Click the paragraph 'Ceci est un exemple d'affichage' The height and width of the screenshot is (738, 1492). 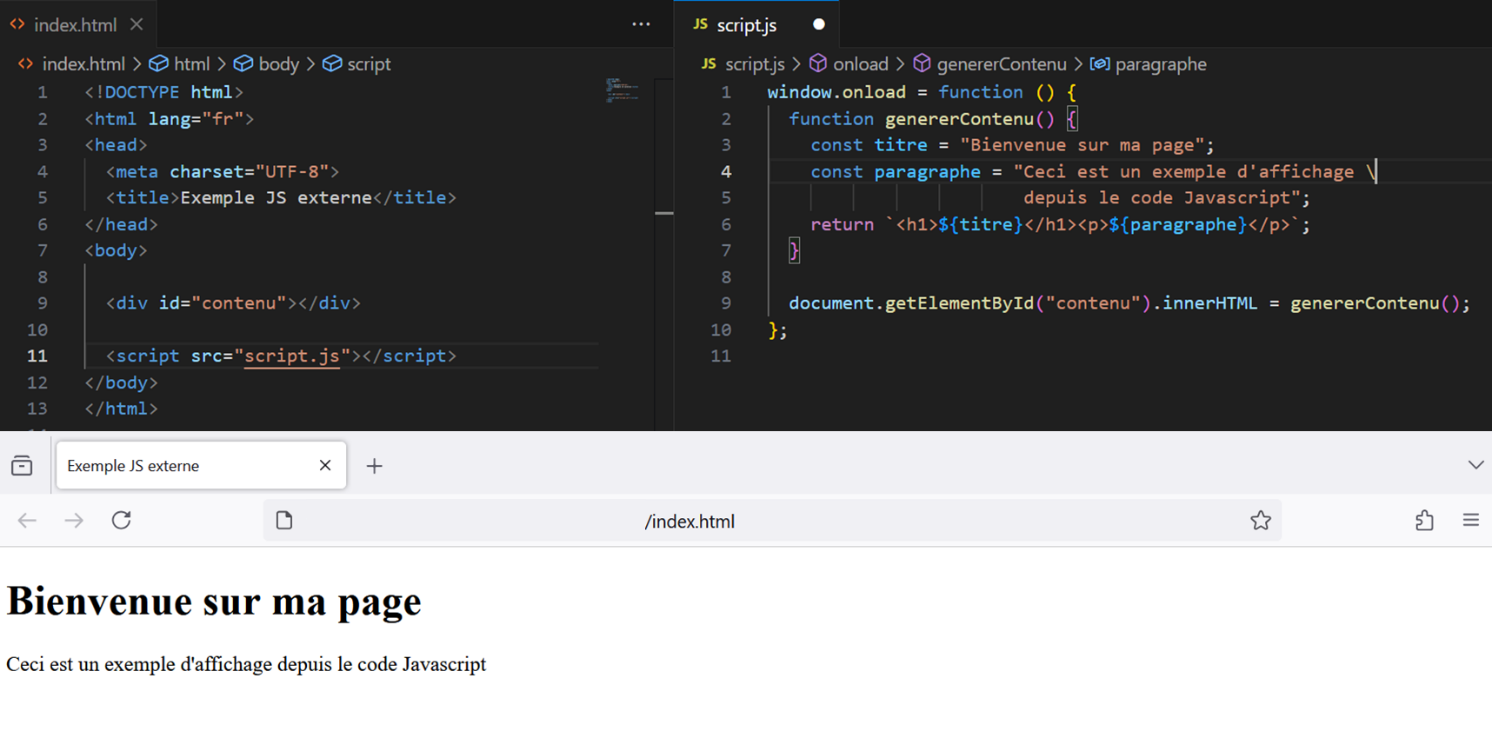(x=246, y=664)
